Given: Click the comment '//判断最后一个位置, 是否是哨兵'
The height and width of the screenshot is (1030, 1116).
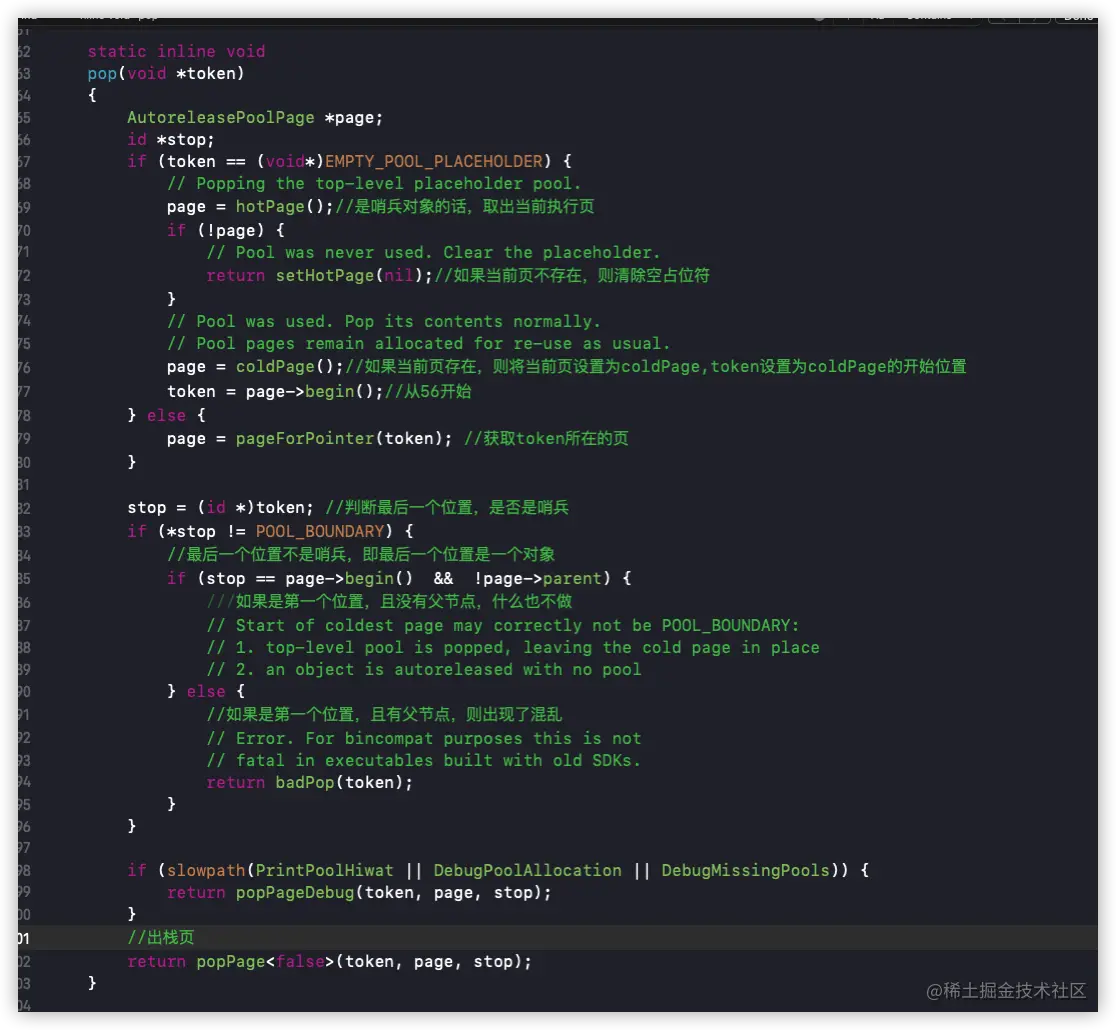Looking at the screenshot, I should [x=447, y=508].
